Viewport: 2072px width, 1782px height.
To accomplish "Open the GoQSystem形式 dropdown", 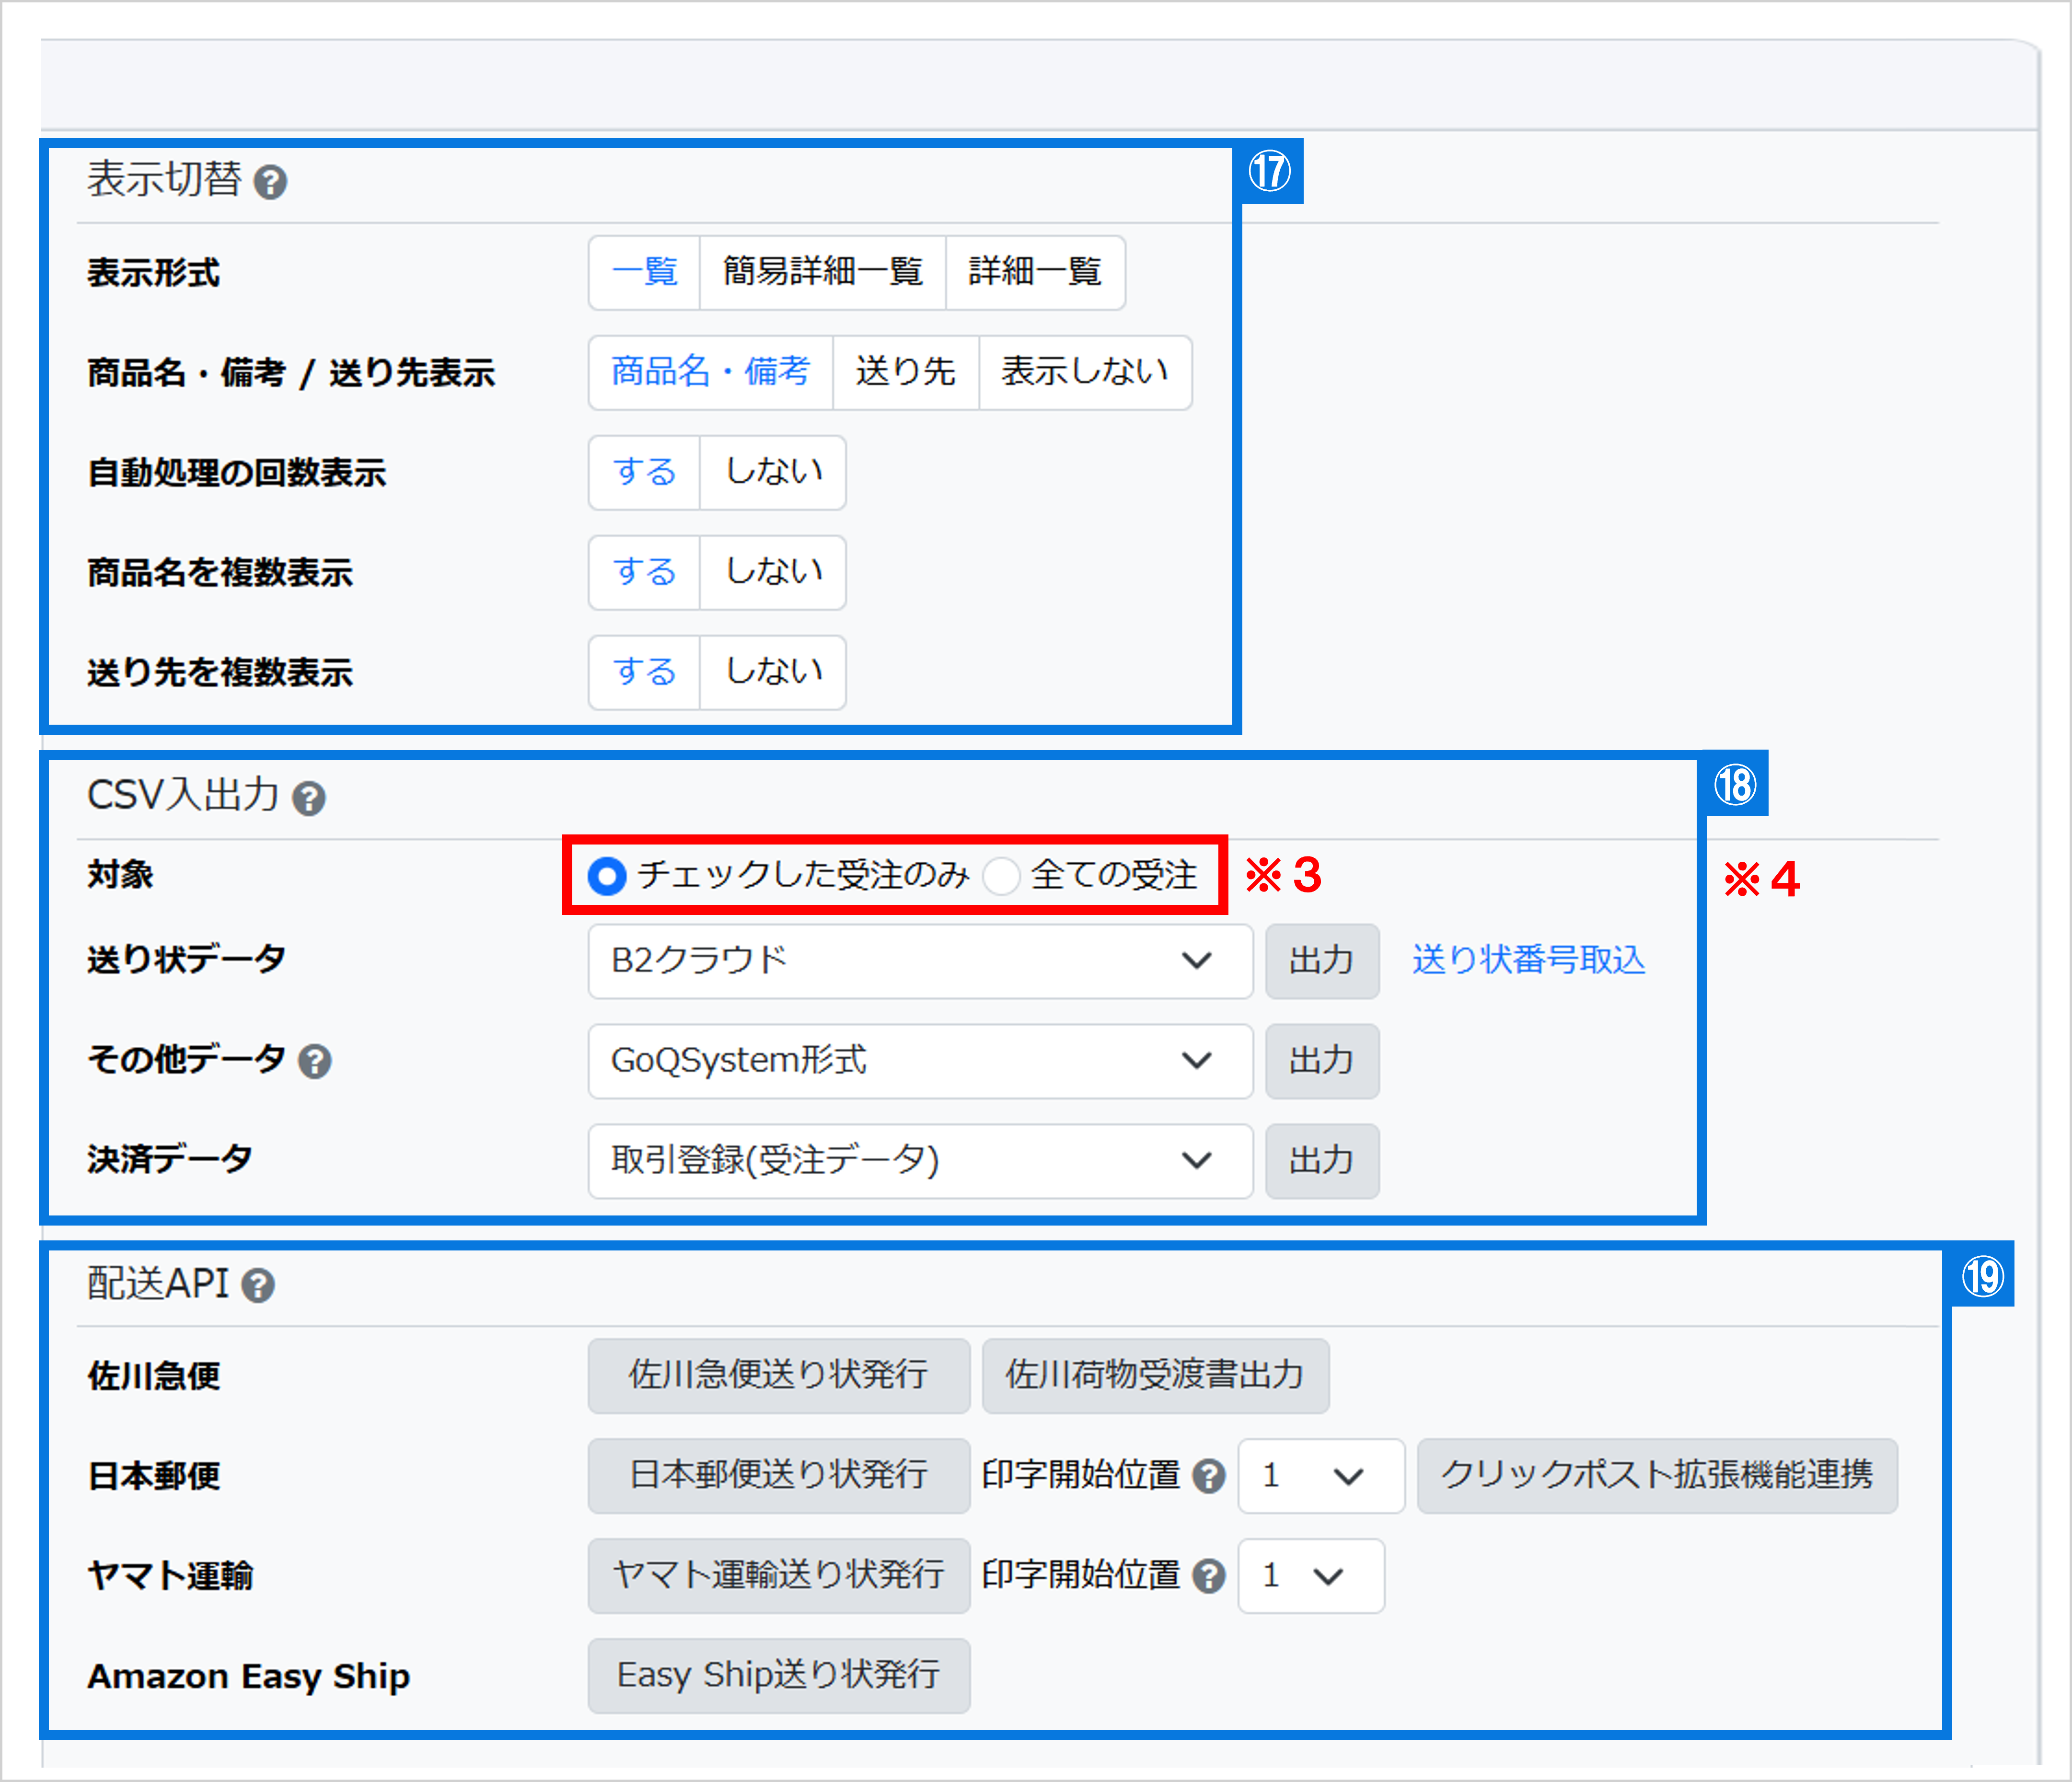I will pyautogui.click(x=919, y=1061).
